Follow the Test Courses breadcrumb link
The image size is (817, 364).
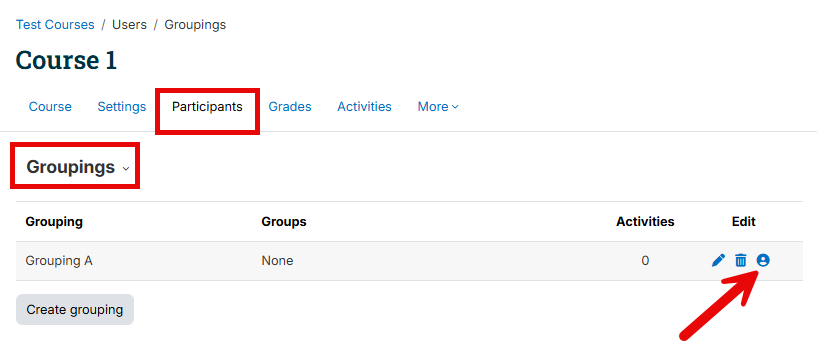click(55, 24)
